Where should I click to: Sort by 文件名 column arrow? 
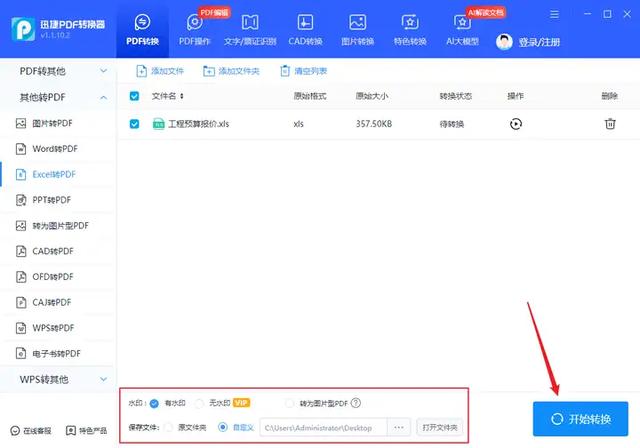pos(182,96)
